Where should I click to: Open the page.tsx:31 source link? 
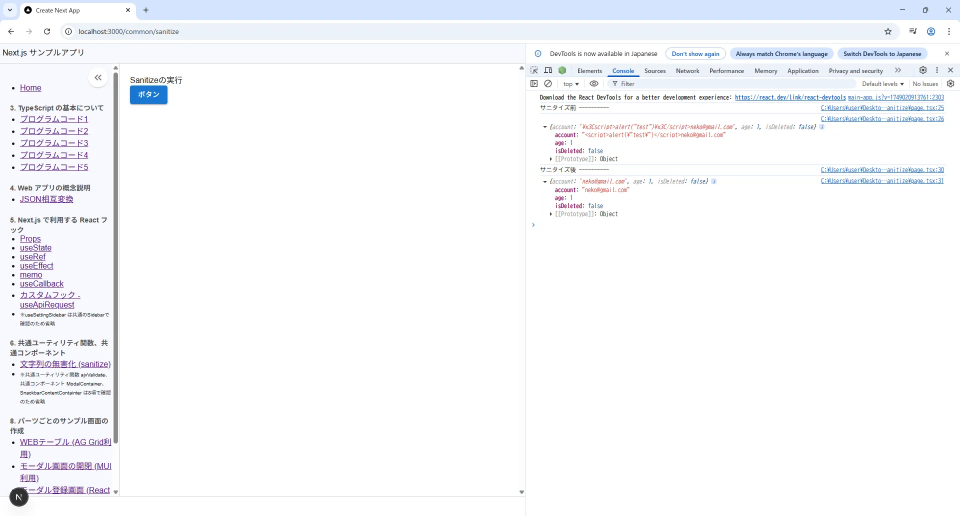[882, 181]
